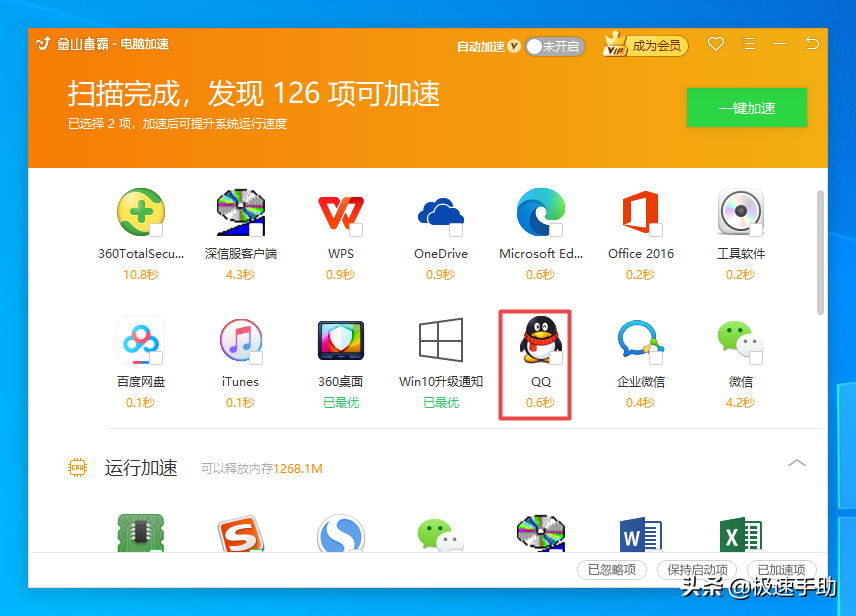Screen dimensions: 856x616
Task: Toggle the 自动加速 switch
Action: [x=555, y=46]
